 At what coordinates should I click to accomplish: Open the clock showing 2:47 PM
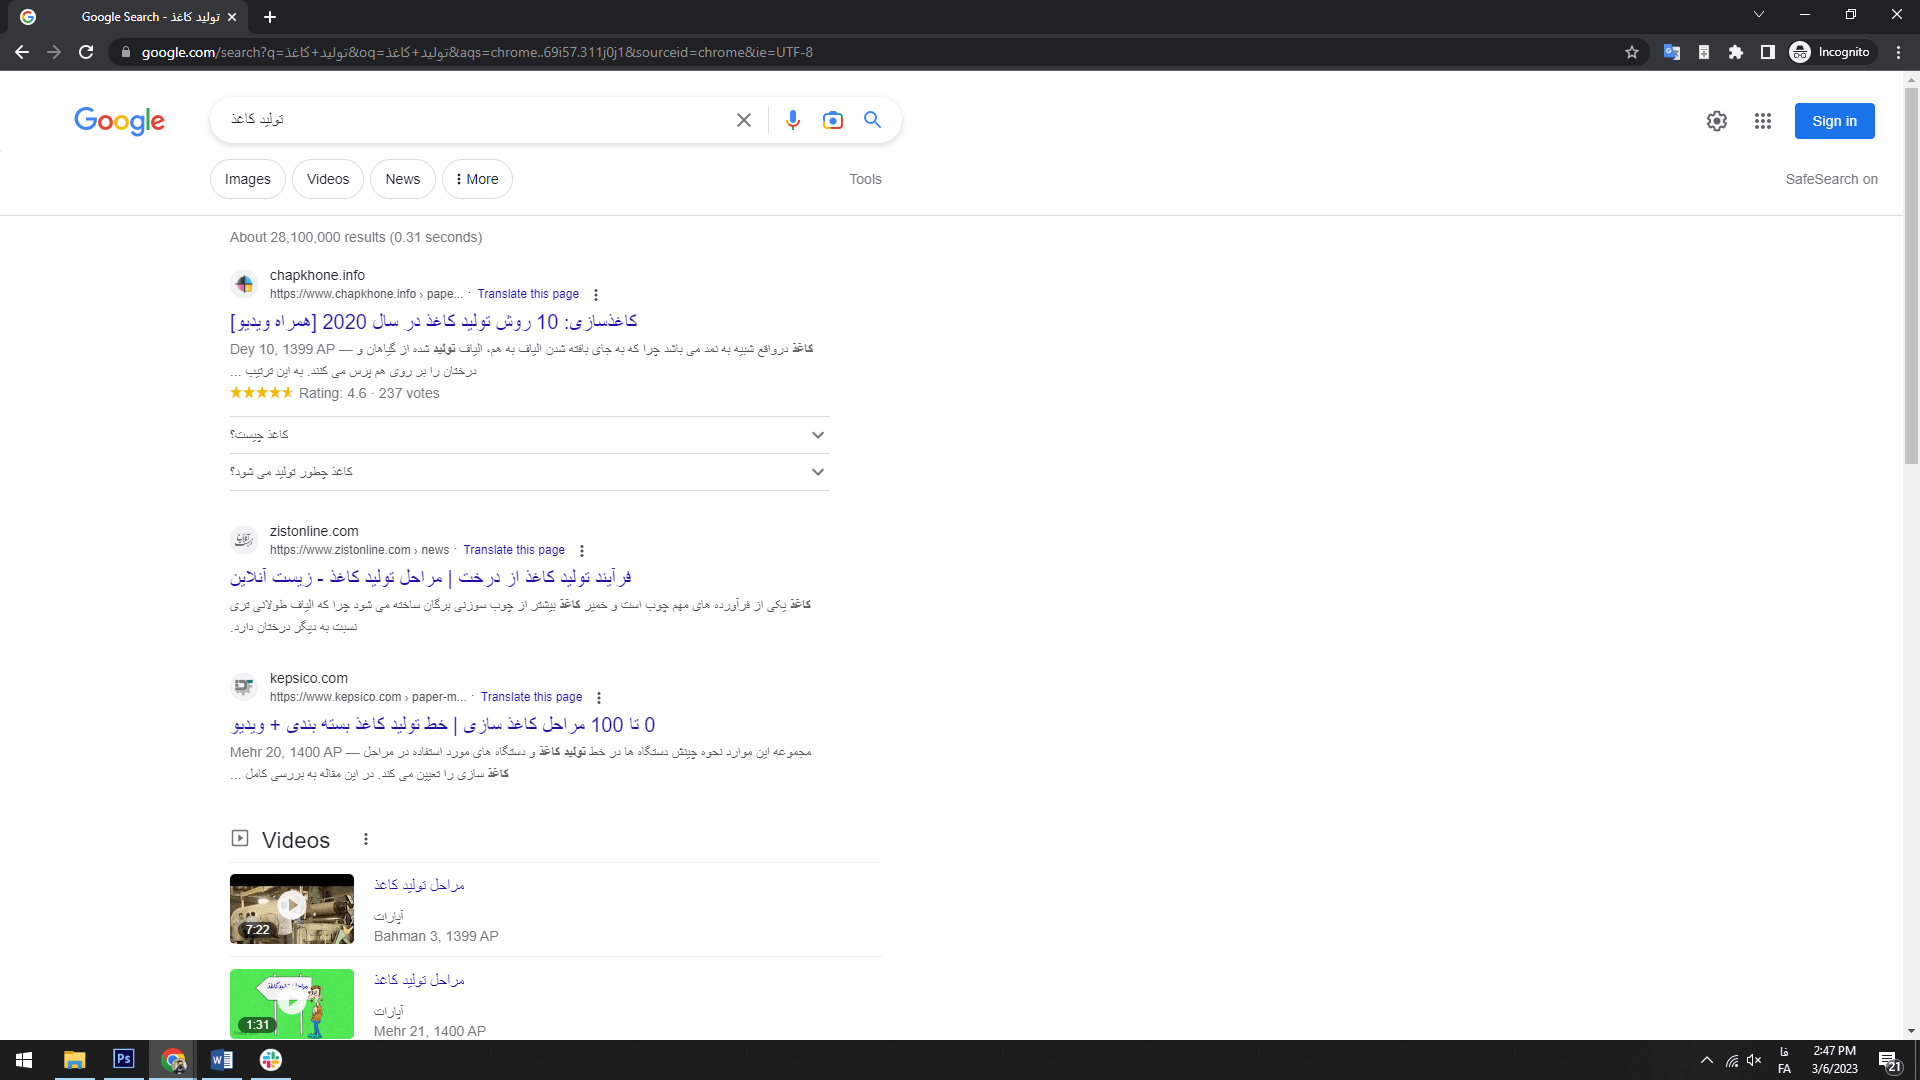click(x=1834, y=1060)
